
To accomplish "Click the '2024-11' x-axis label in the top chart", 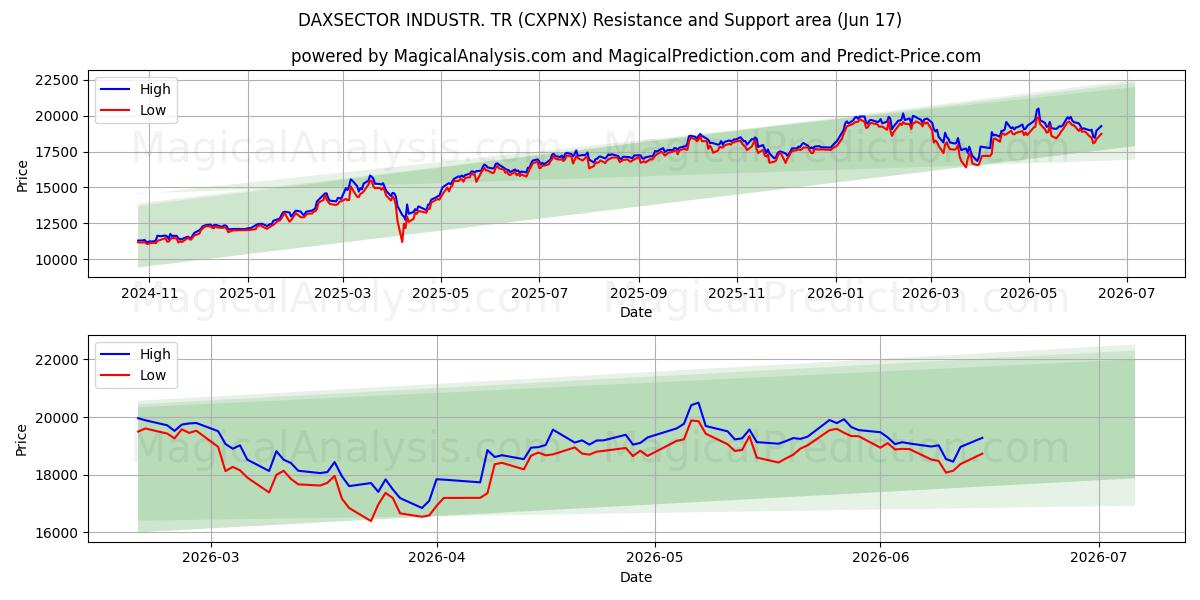I will click(148, 295).
